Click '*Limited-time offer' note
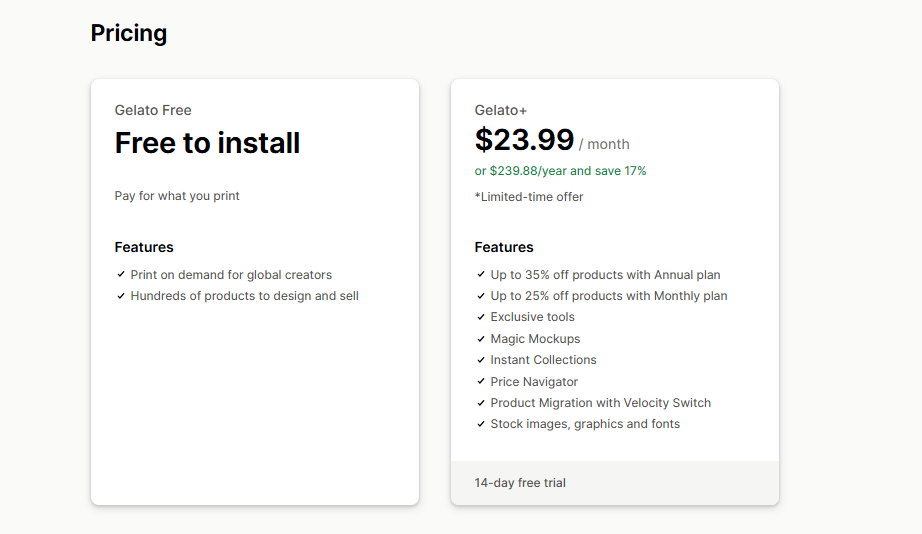922x534 pixels. coord(529,197)
